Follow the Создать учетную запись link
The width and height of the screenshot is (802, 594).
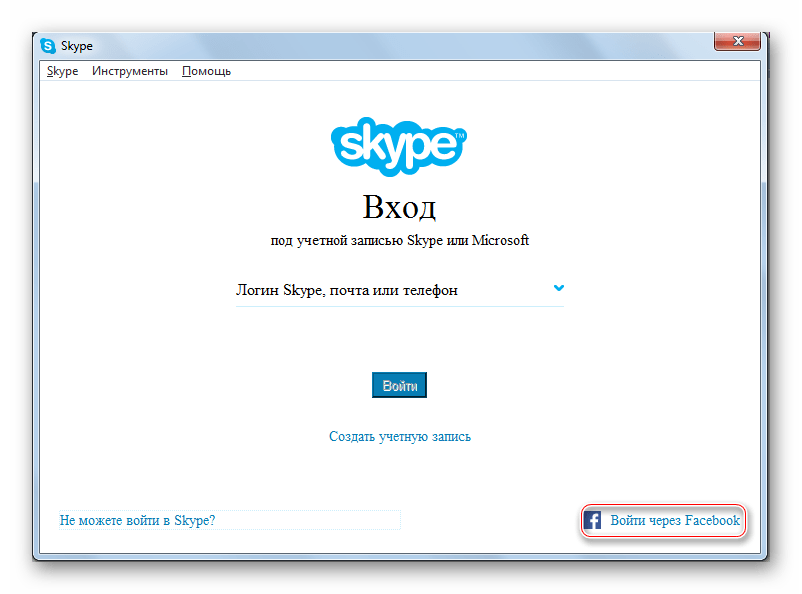[x=400, y=437]
